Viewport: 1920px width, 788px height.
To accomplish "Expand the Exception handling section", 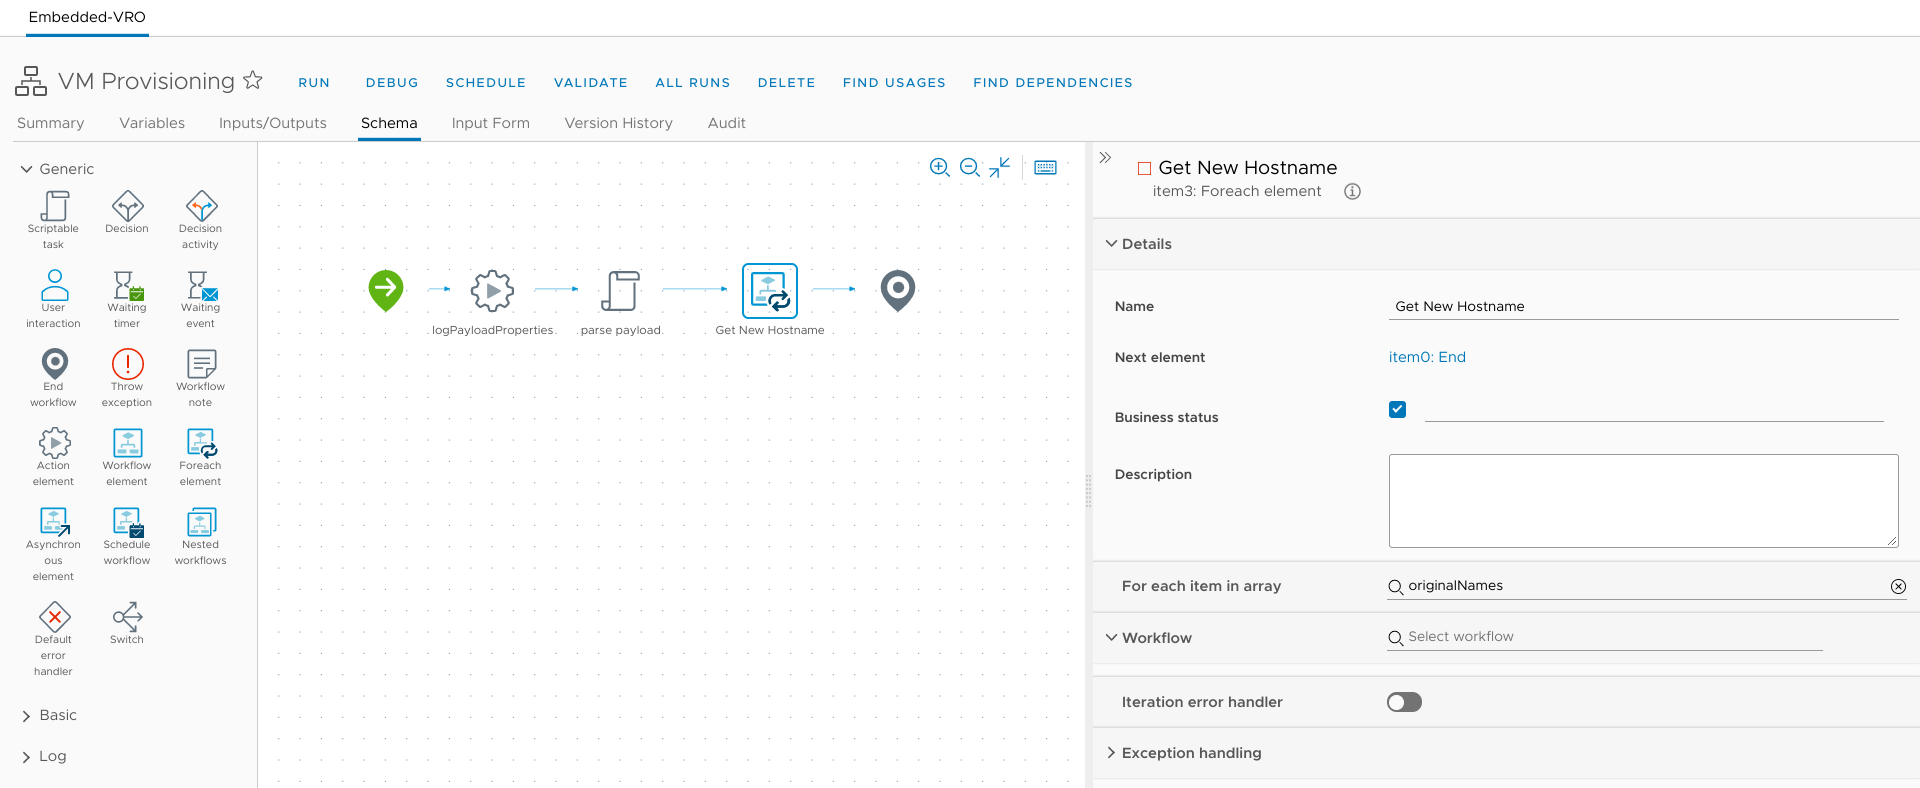I will (1111, 753).
